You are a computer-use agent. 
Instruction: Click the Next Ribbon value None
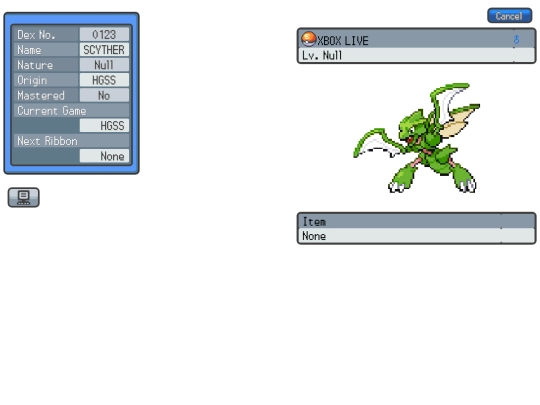(104, 156)
